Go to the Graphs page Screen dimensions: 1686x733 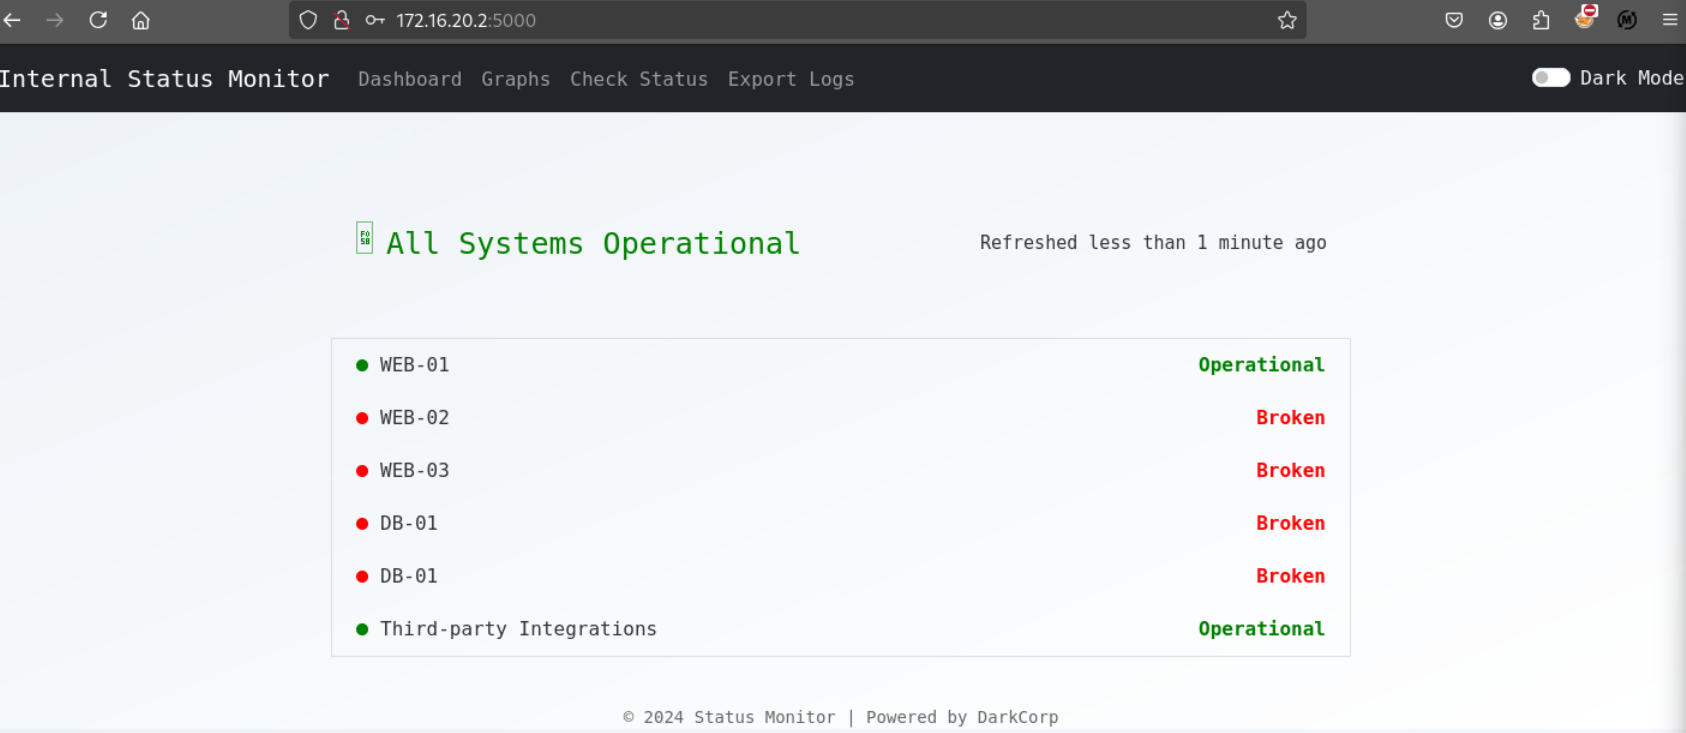515,79
